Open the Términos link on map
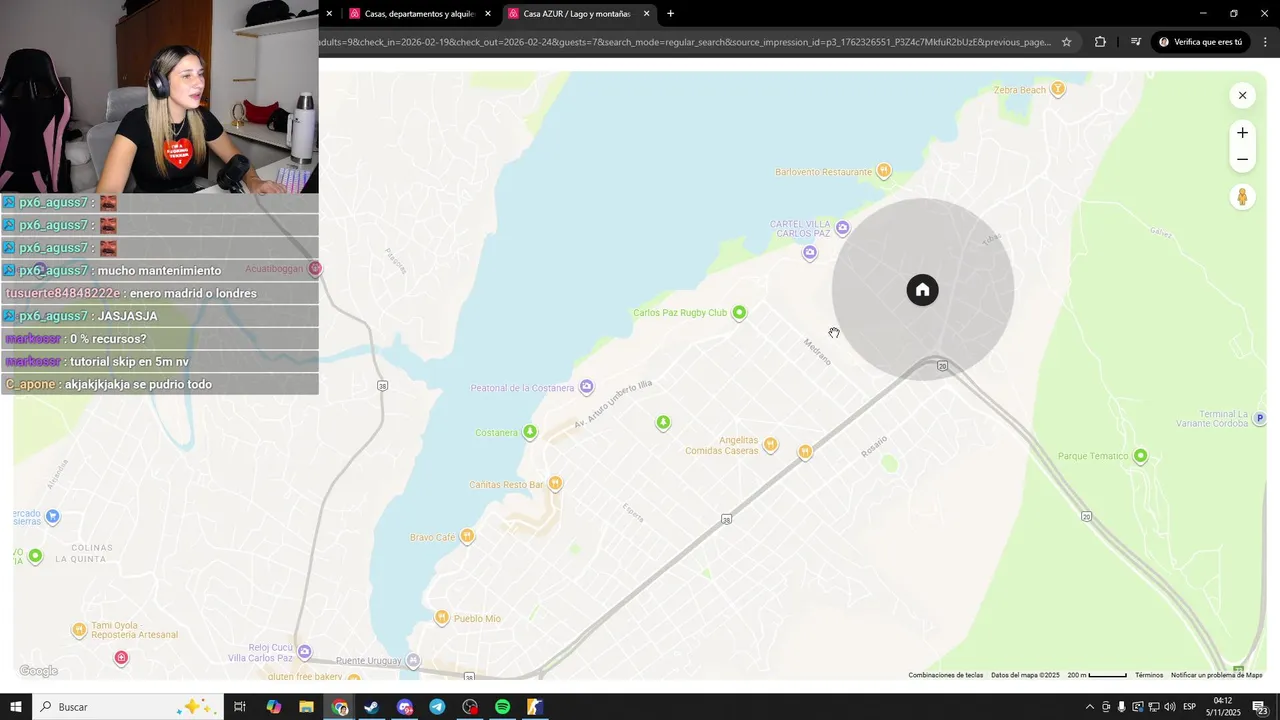This screenshot has height=720, width=1280. (1149, 675)
